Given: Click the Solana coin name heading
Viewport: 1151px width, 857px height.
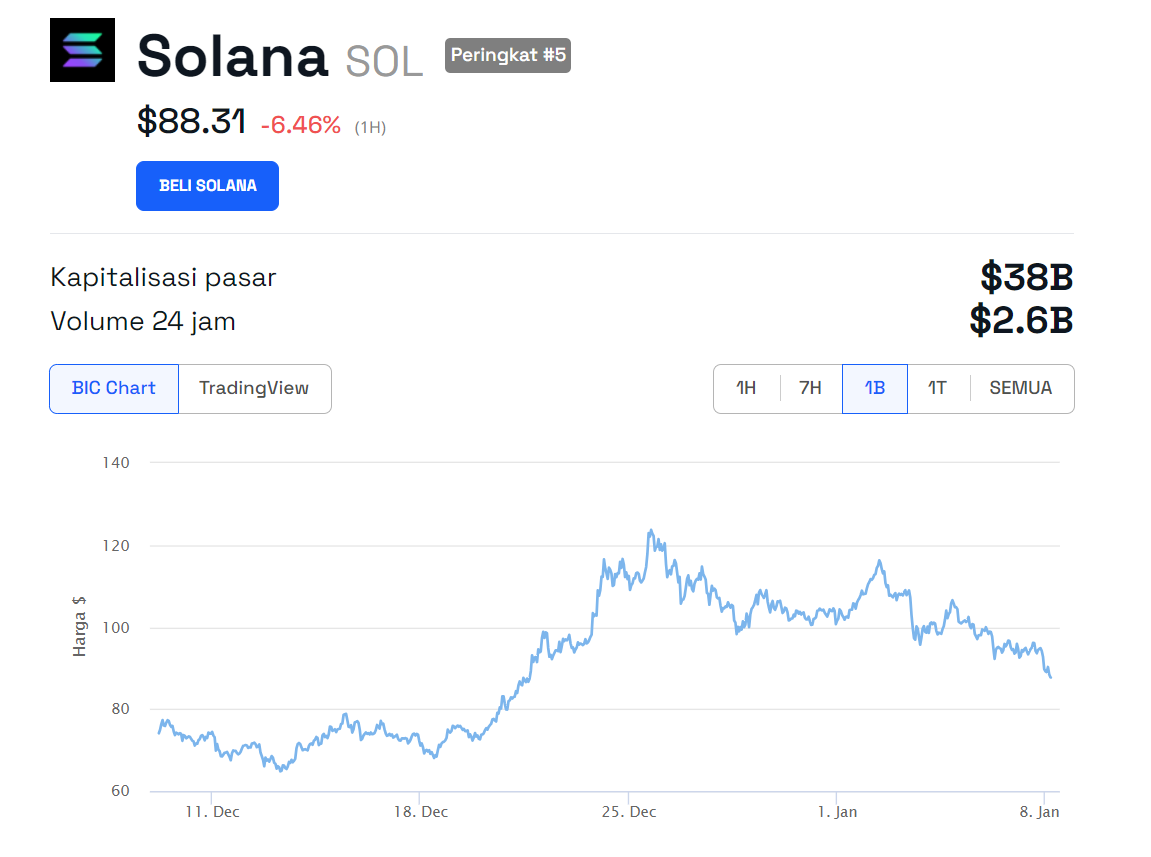Looking at the screenshot, I should [232, 56].
